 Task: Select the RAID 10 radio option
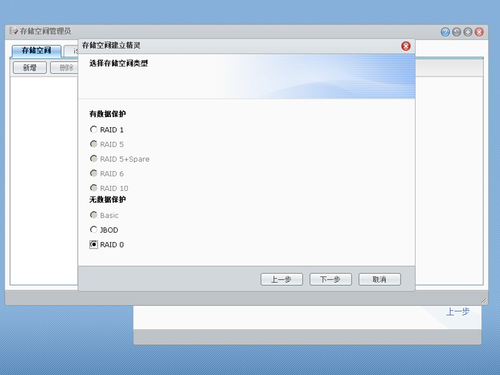94,188
